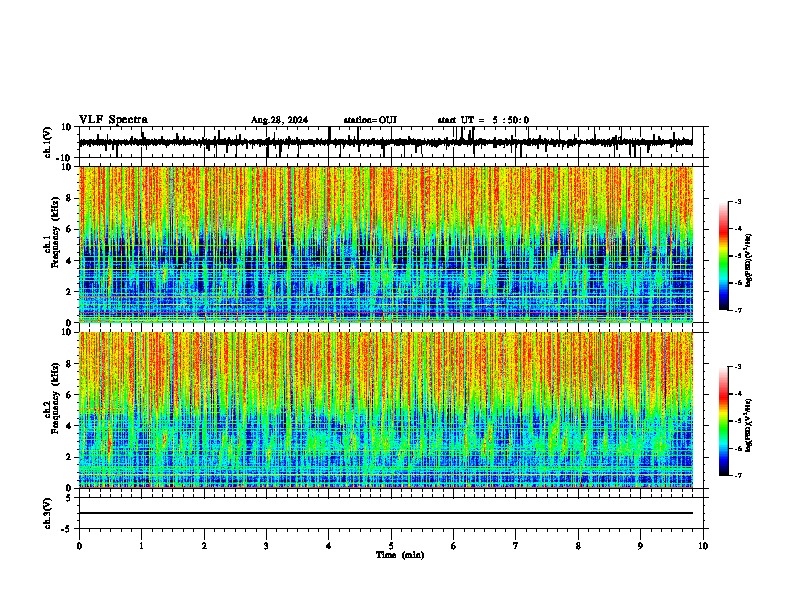The width and height of the screenshot is (792, 612).
Task: Click time axis tick label "2"
Action: point(204,546)
